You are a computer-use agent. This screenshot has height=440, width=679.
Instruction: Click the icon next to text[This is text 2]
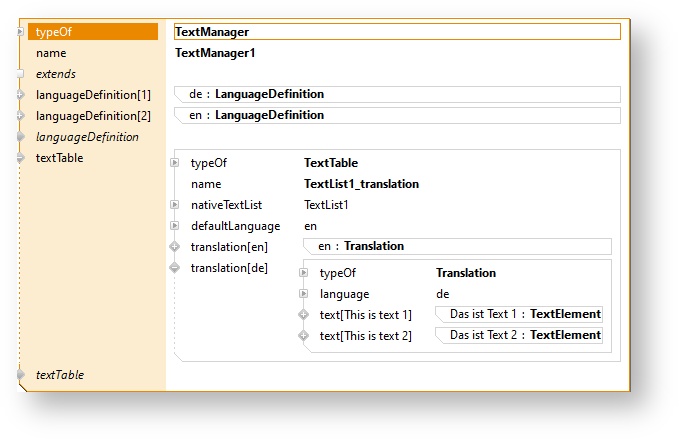click(304, 336)
